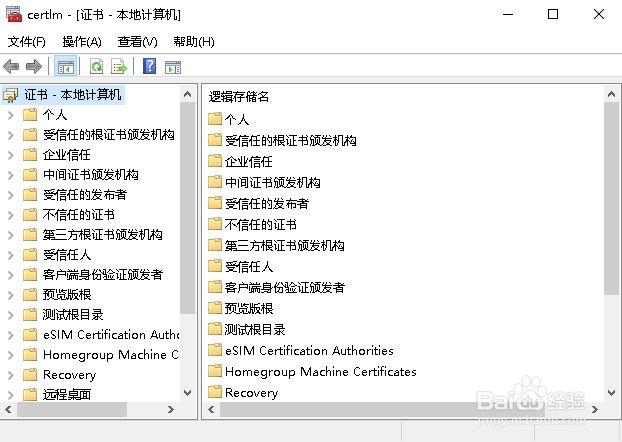Select 受信任的根证书颁发机构 in right pane list

pyautogui.click(x=291, y=140)
